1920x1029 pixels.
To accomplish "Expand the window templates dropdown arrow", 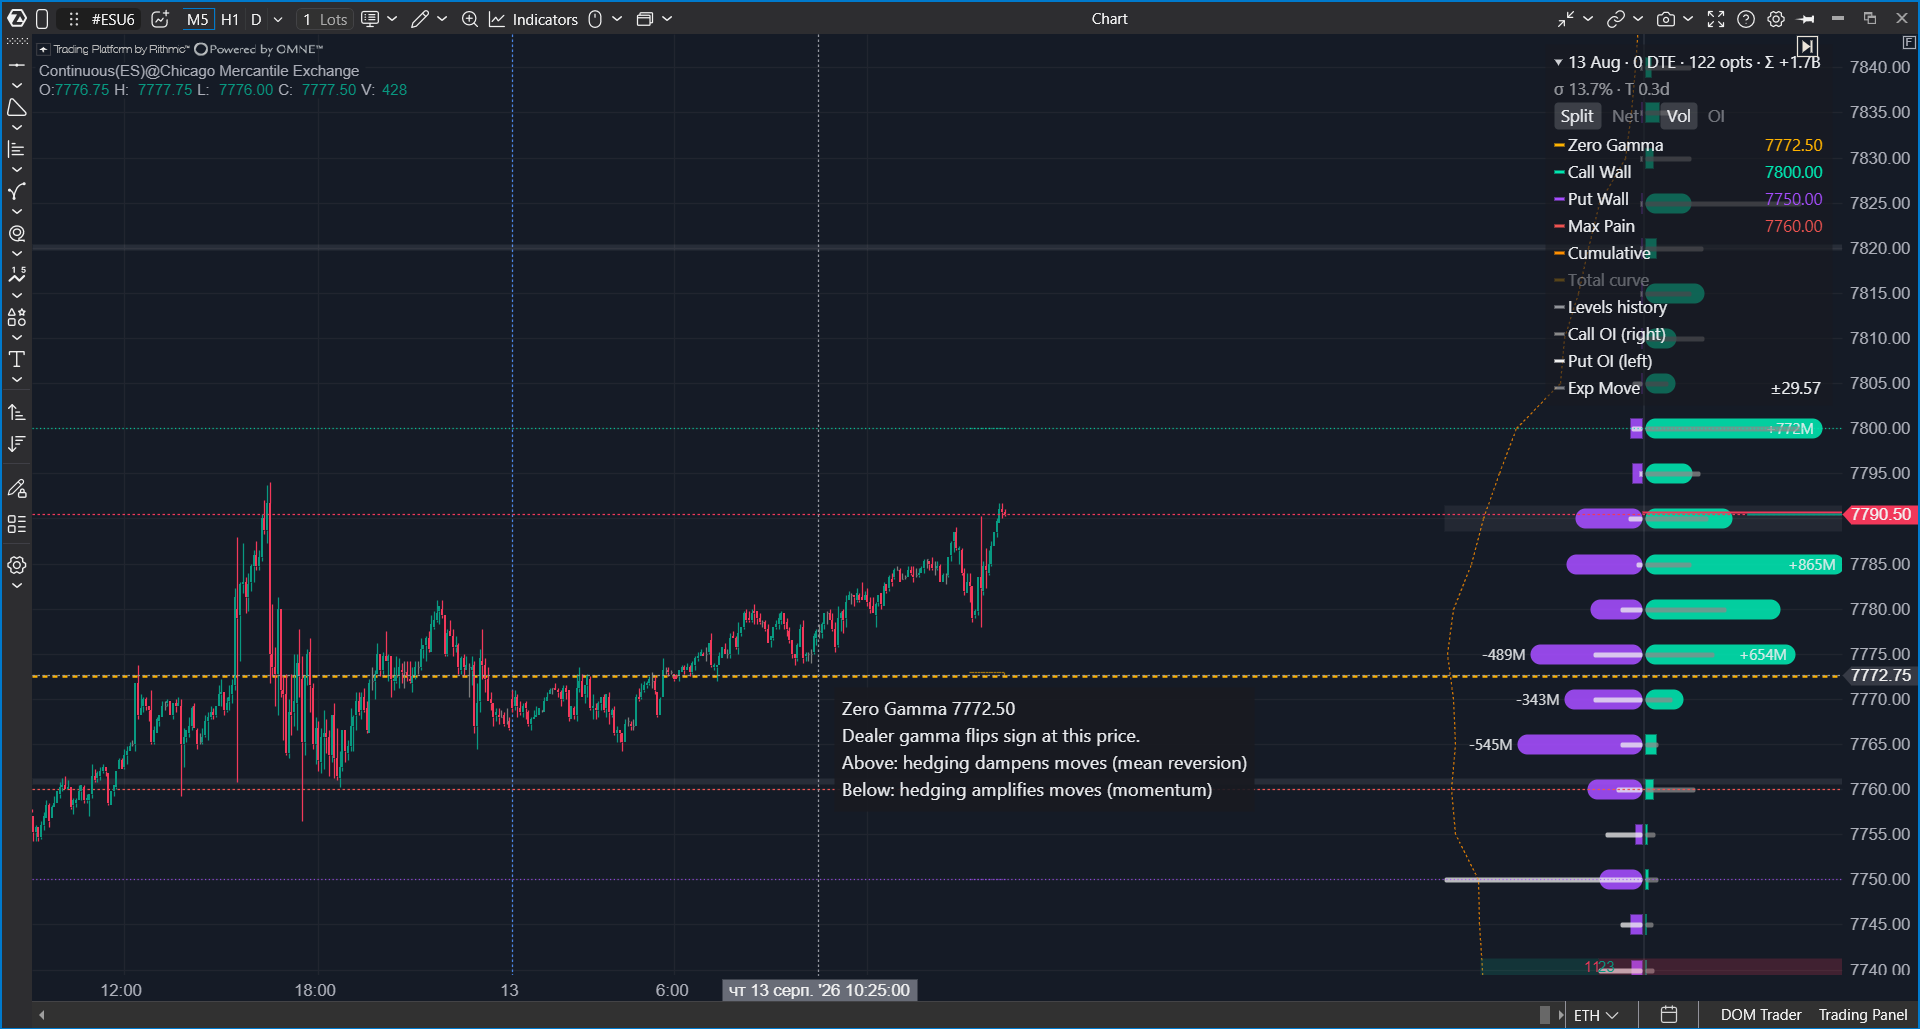I will tap(667, 19).
